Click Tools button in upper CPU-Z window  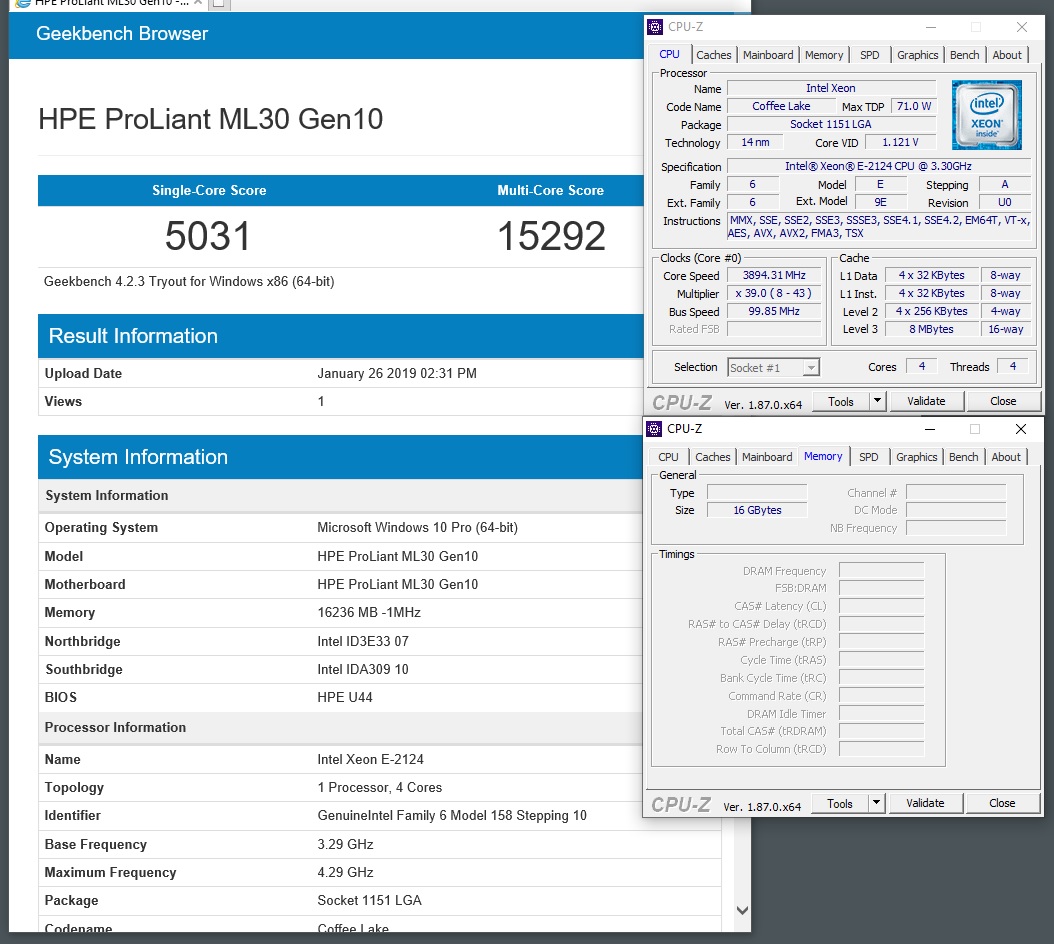pos(840,401)
